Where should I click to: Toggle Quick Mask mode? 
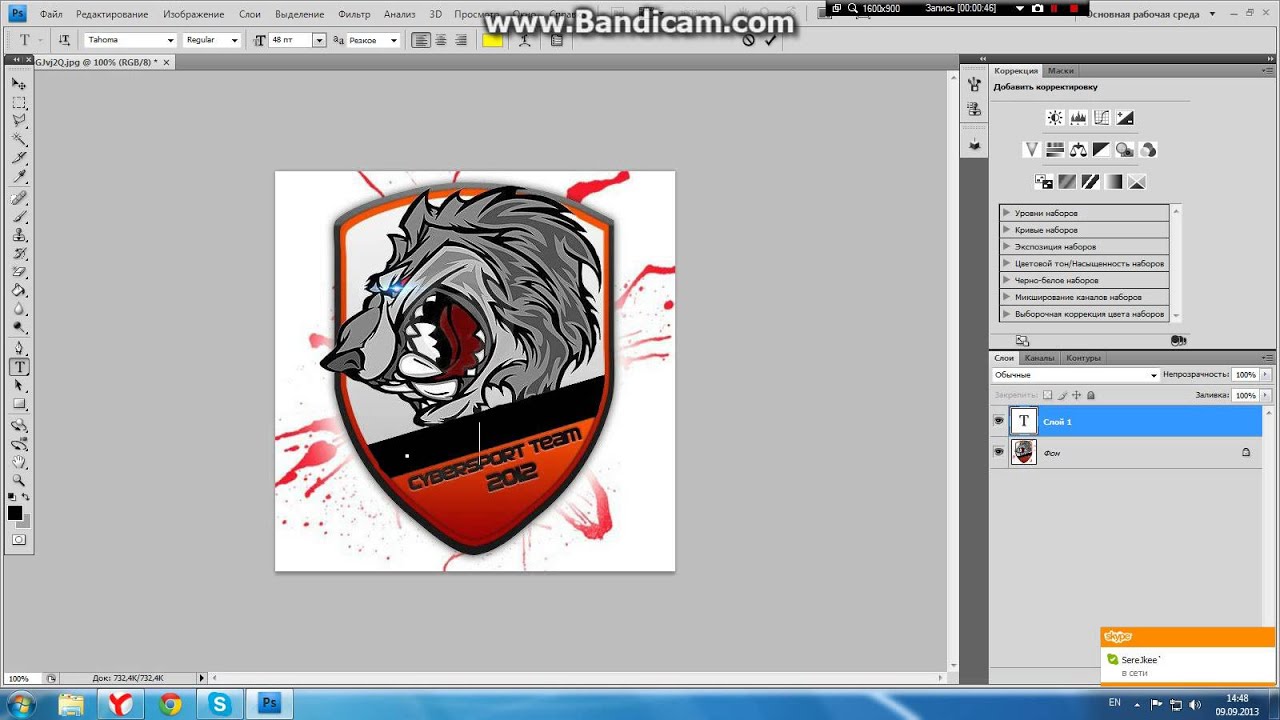click(x=19, y=540)
